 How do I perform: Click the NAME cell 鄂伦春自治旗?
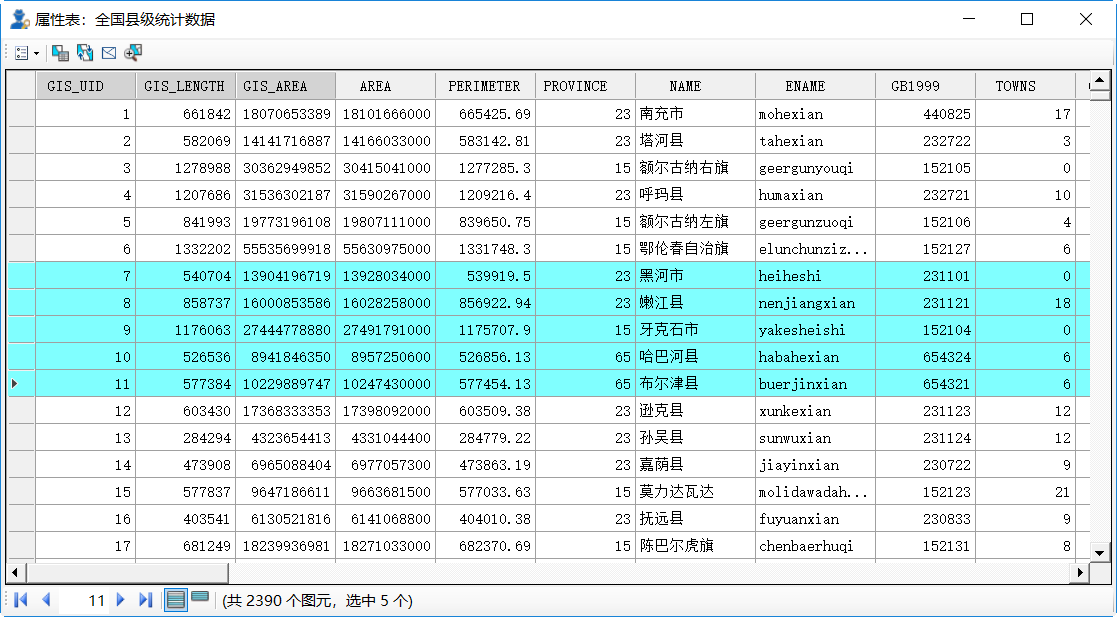click(695, 249)
